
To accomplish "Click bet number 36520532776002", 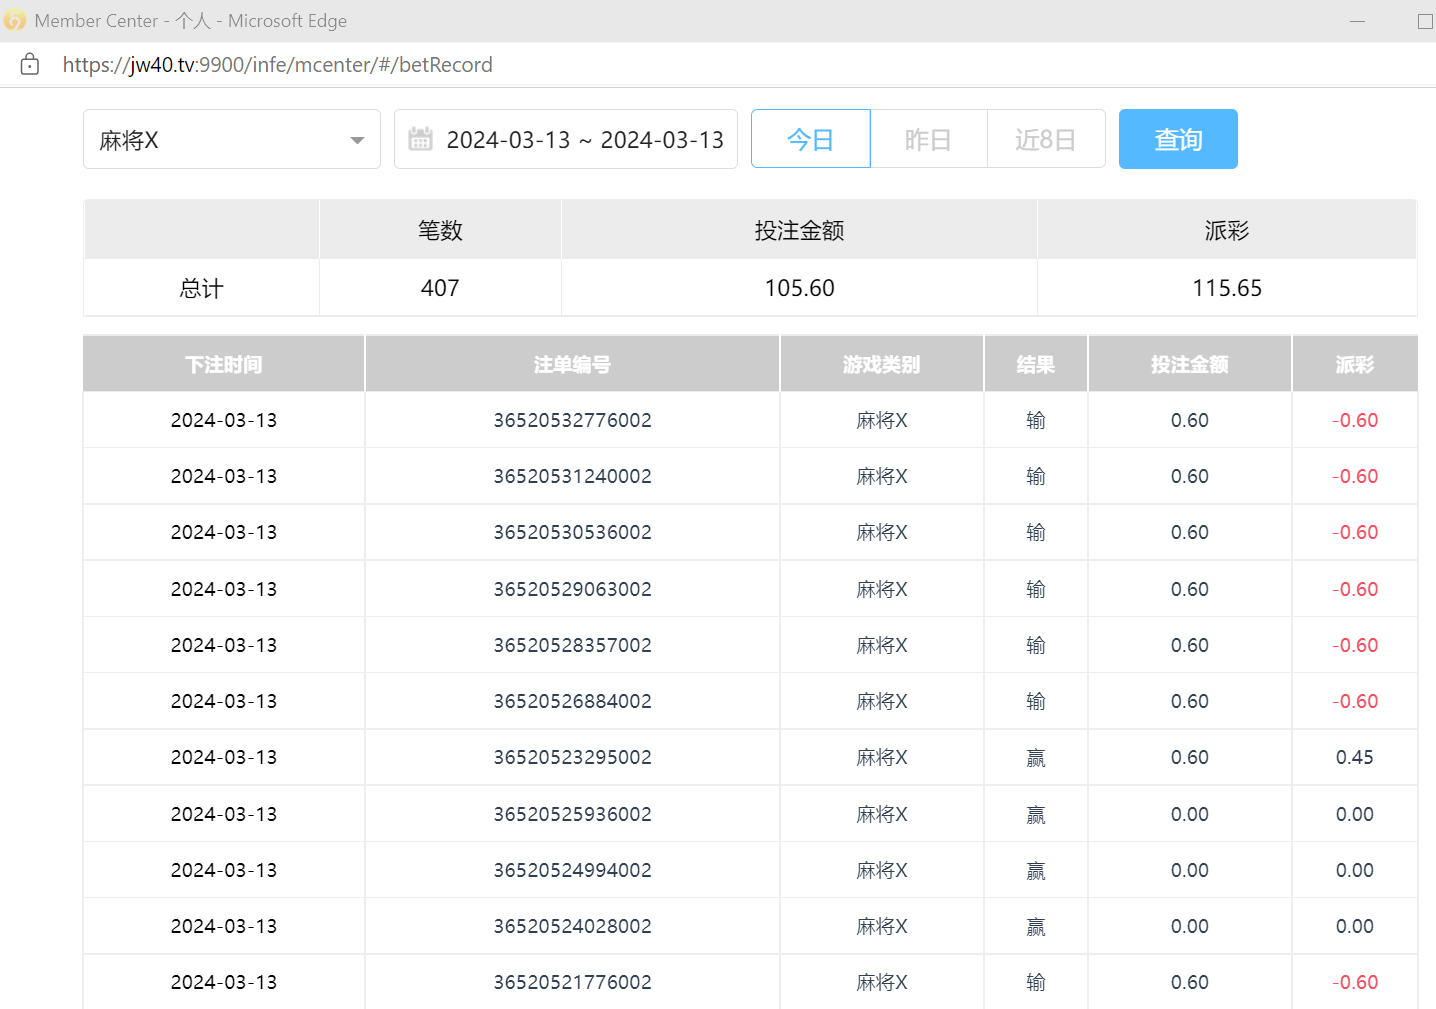I will 572,420.
